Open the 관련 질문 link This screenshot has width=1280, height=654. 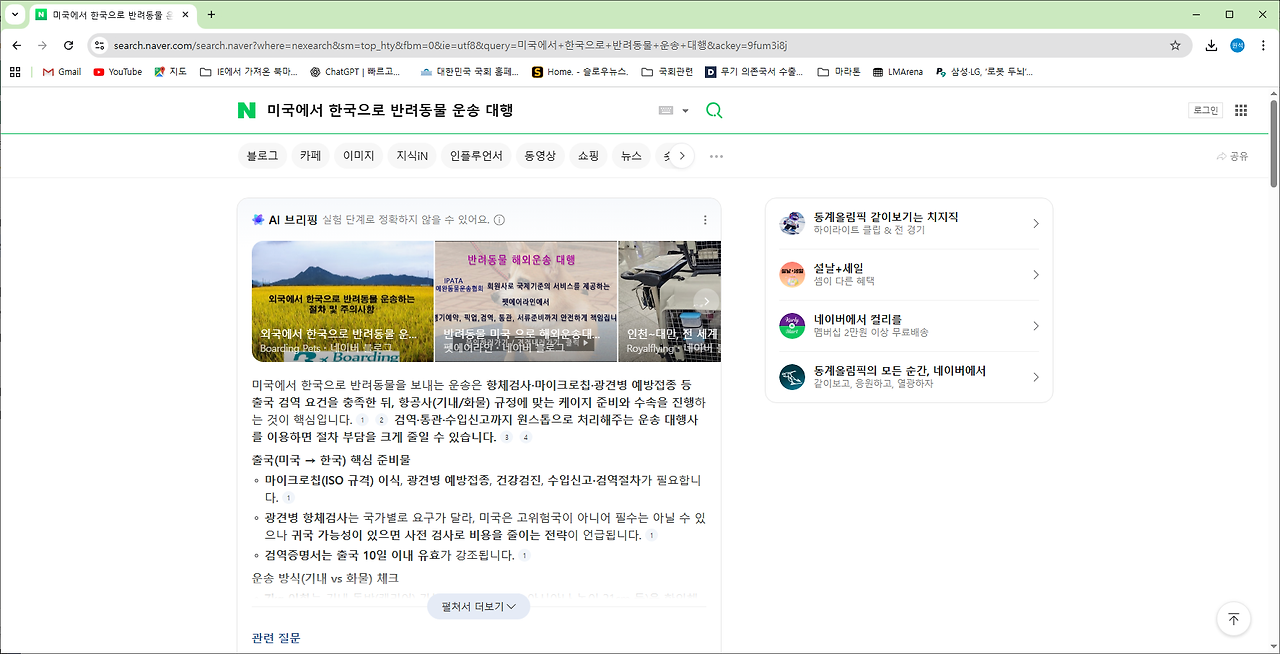(x=275, y=637)
